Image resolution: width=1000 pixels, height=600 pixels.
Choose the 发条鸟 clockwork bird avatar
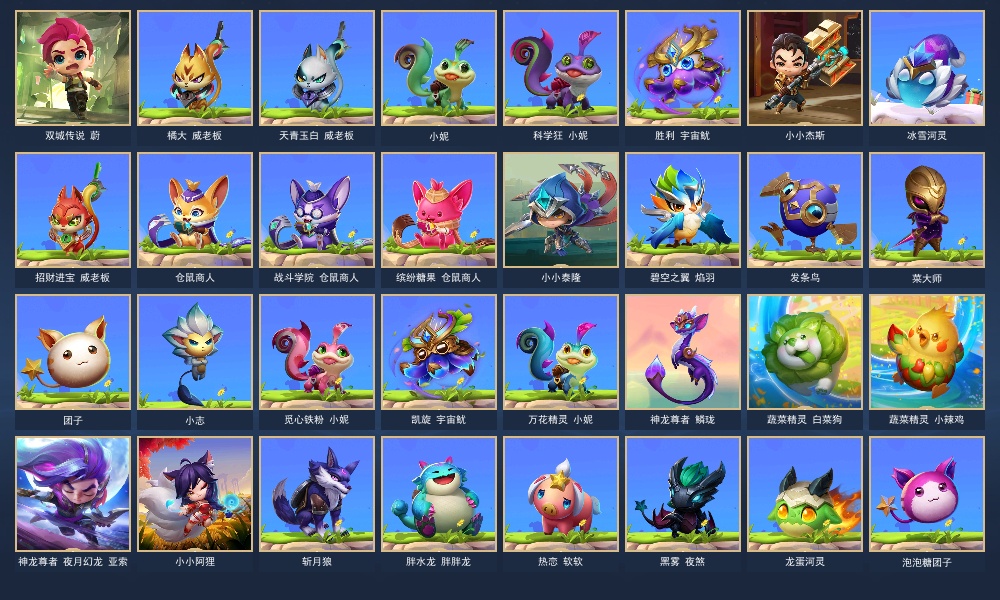(805, 210)
